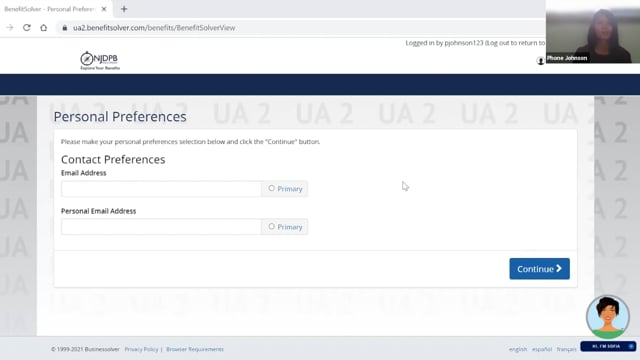The height and width of the screenshot is (360, 640).
Task: Select the BenefitSolver Personal Preferences tab
Action: point(50,9)
